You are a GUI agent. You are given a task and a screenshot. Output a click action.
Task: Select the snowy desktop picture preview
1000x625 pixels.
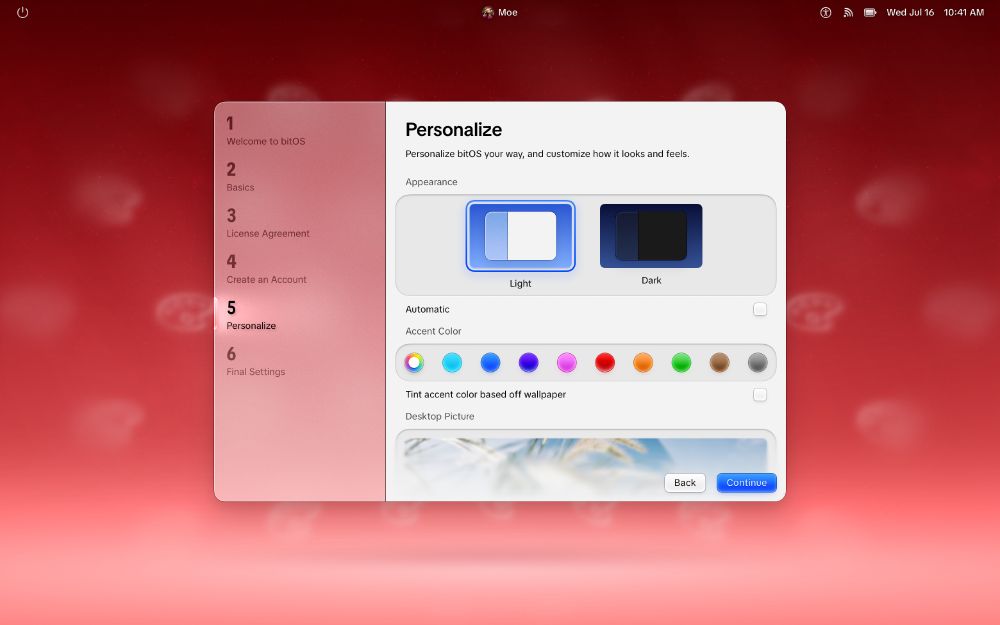tap(585, 466)
